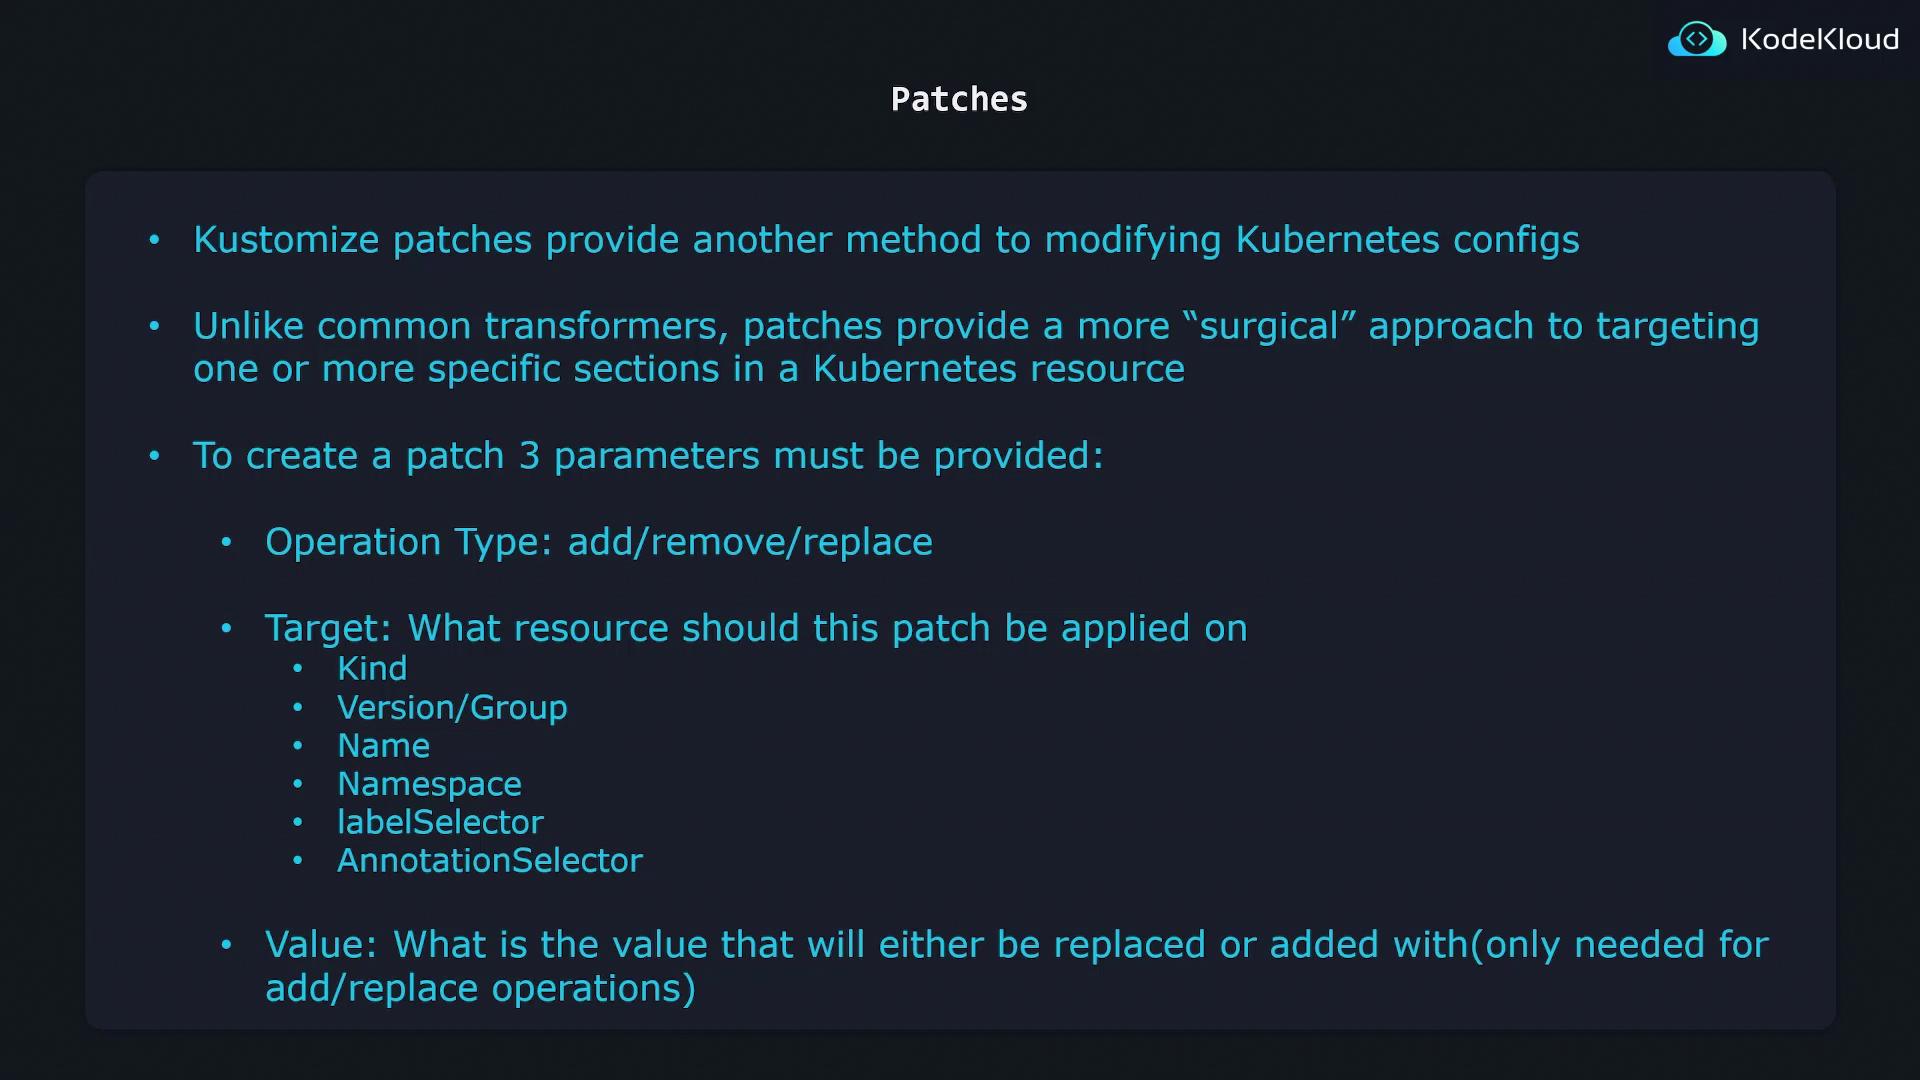This screenshot has height=1080, width=1920.
Task: Select the line about 3 parameters
Action: click(x=648, y=456)
